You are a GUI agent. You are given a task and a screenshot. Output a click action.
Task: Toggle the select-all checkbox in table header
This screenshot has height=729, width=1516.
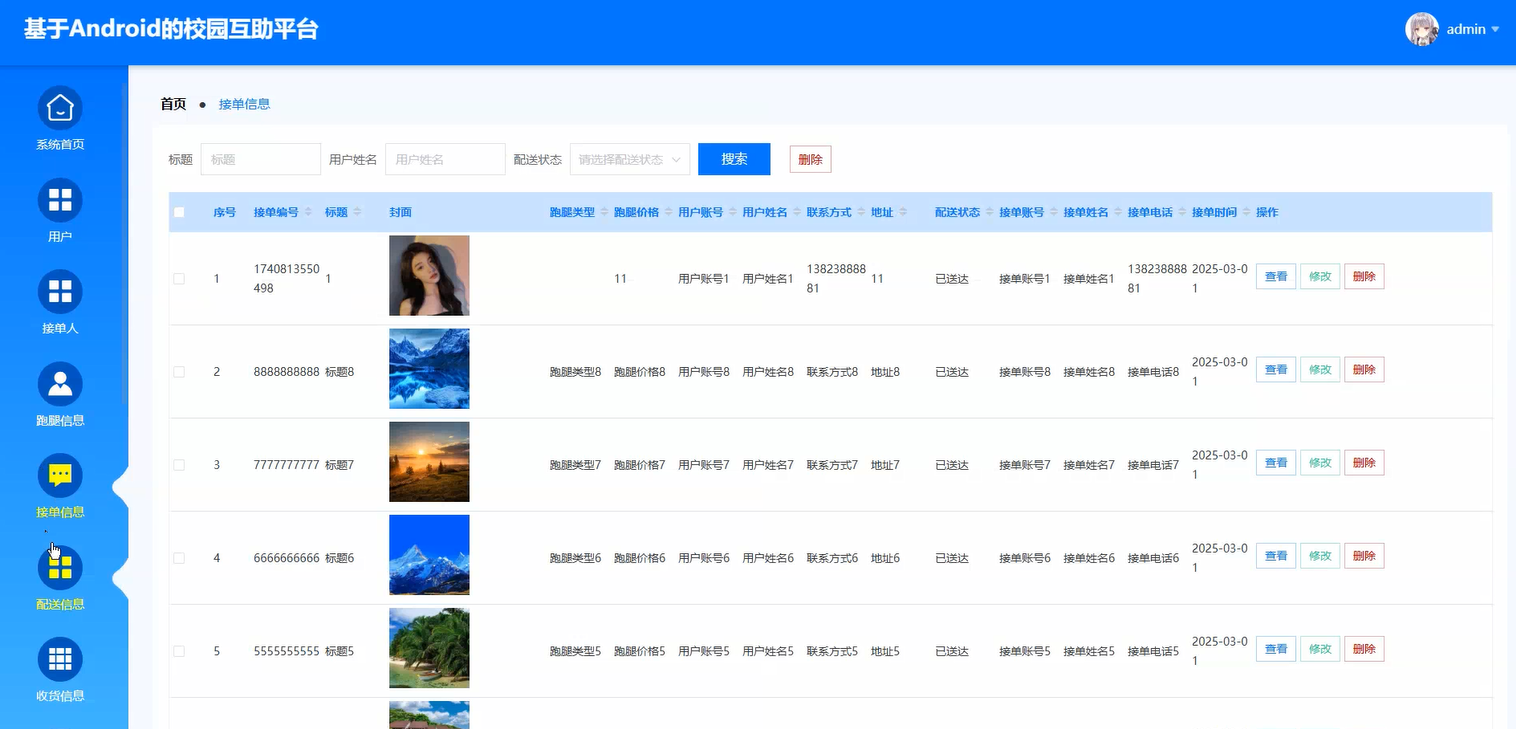(x=180, y=211)
